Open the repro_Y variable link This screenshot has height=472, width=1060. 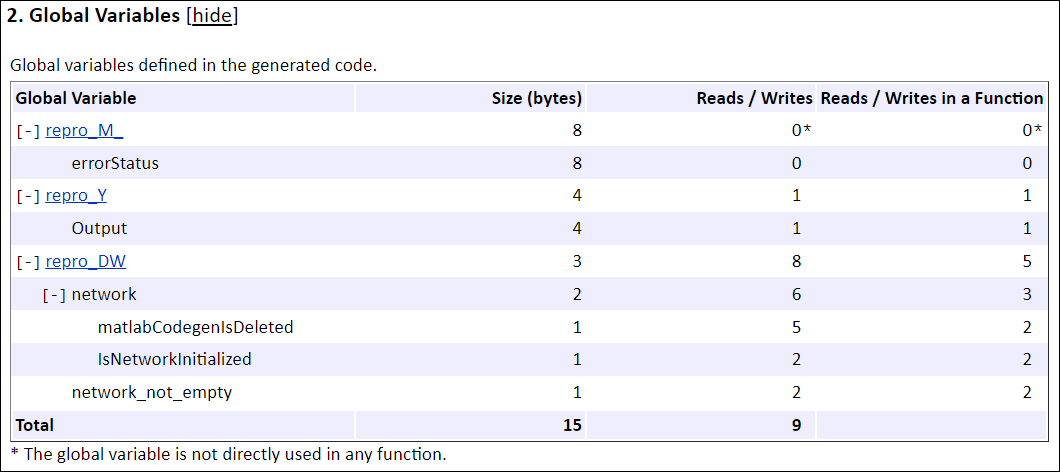76,196
